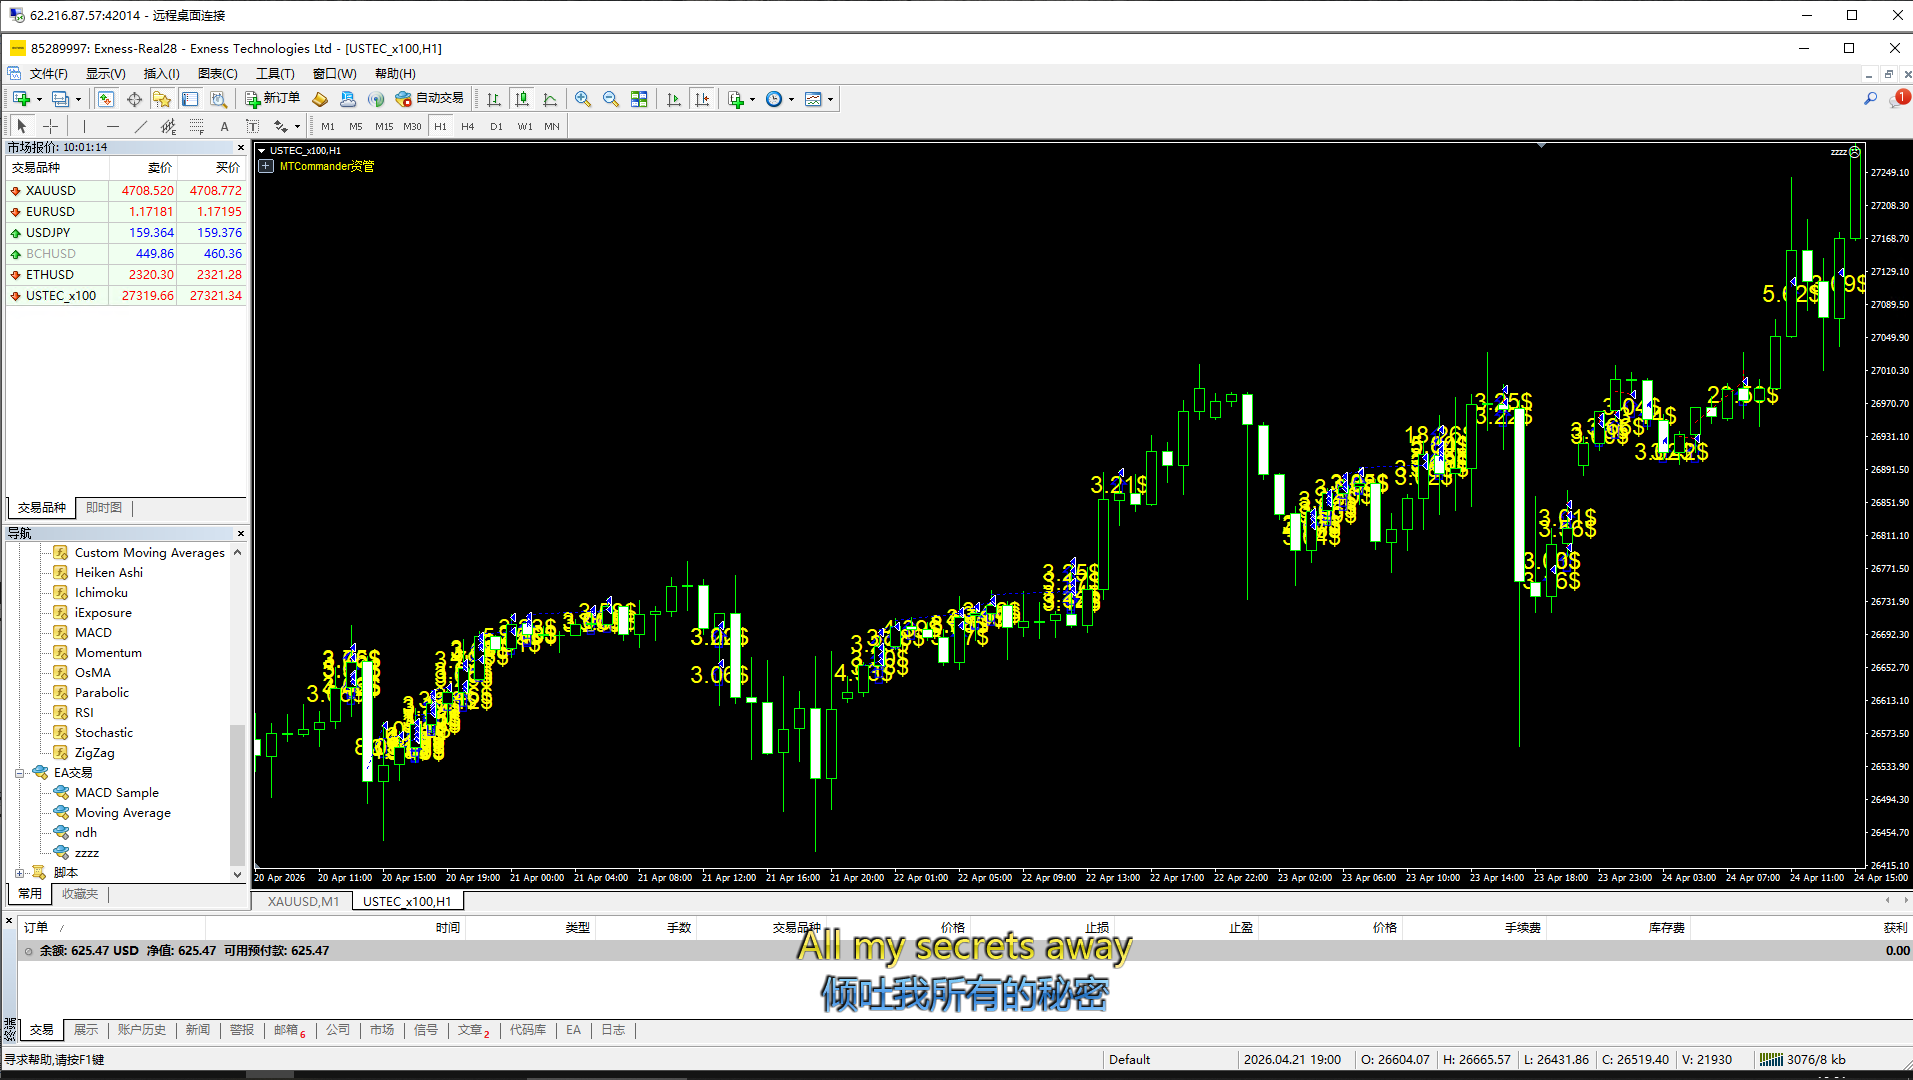1913x1080 pixels.
Task: Switch timeframe to MN
Action: pyautogui.click(x=552, y=126)
